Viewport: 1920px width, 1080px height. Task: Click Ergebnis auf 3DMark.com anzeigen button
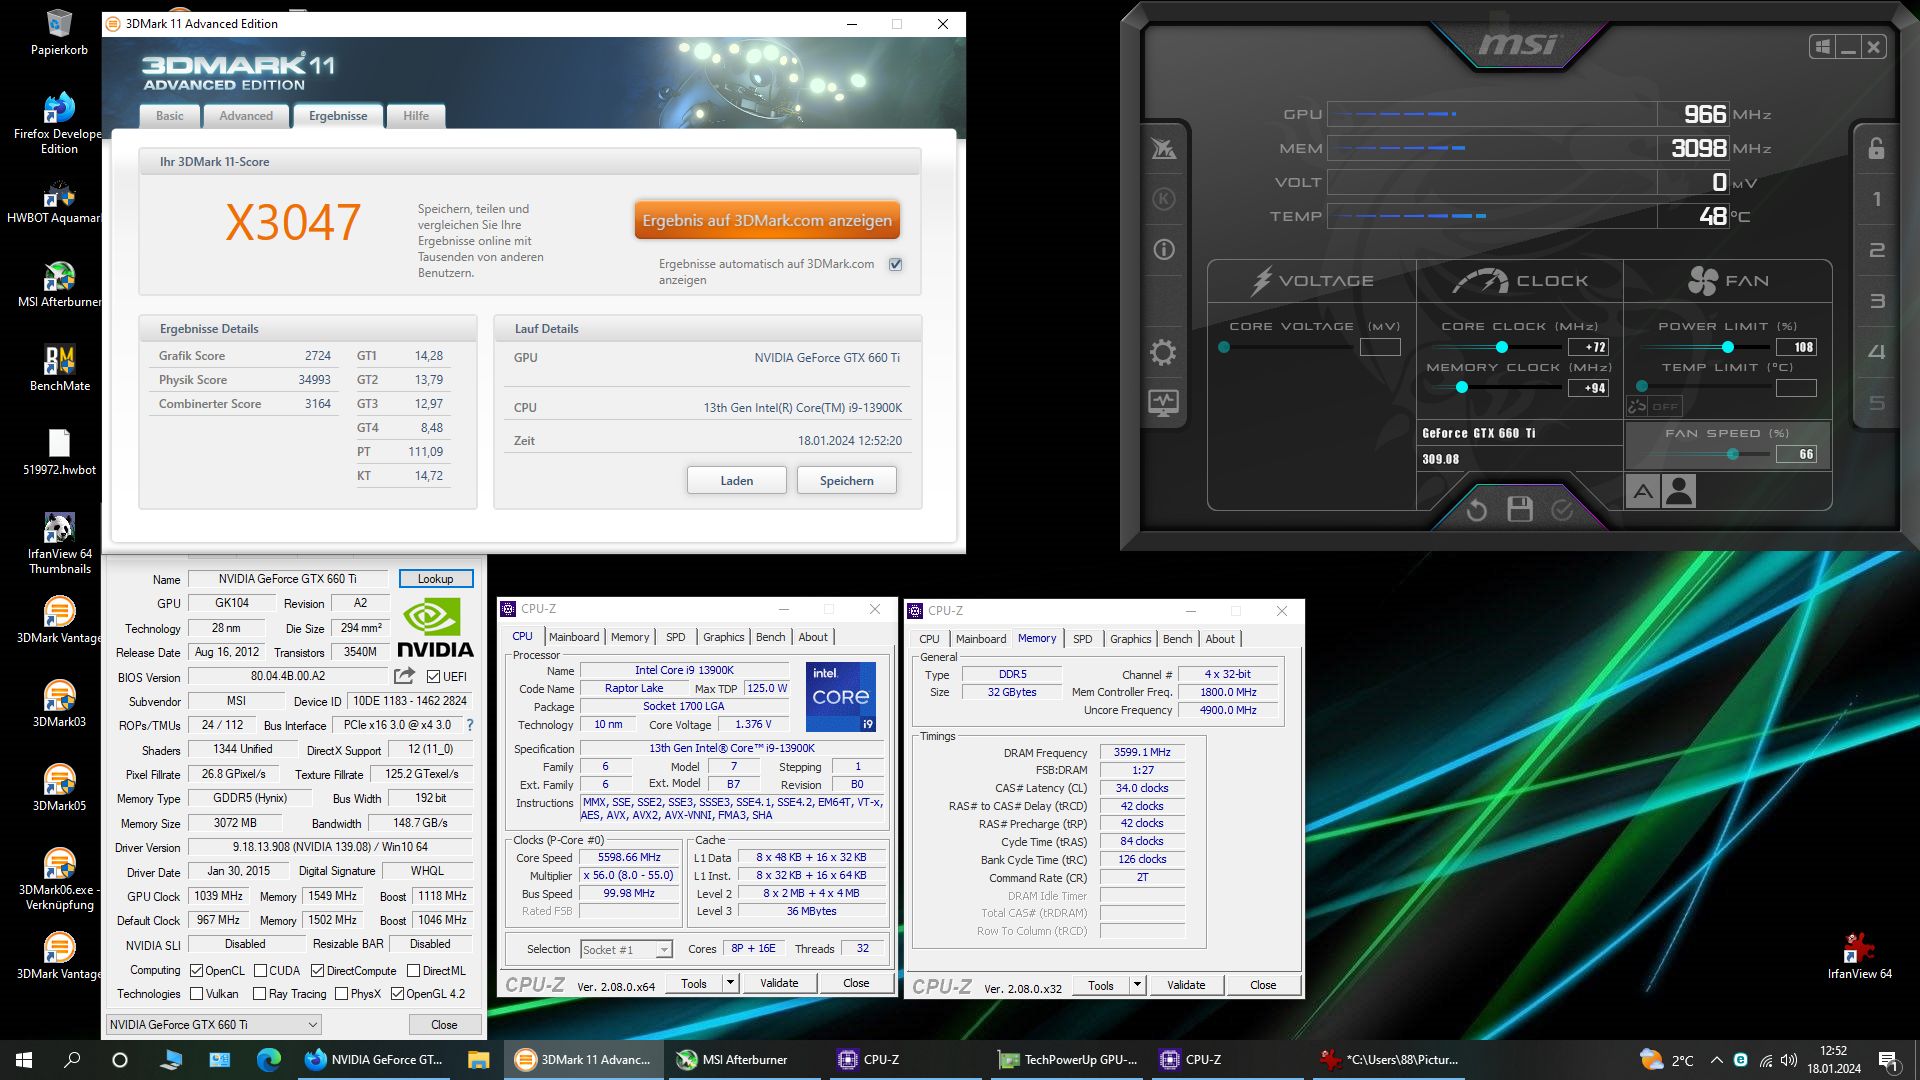767,221
